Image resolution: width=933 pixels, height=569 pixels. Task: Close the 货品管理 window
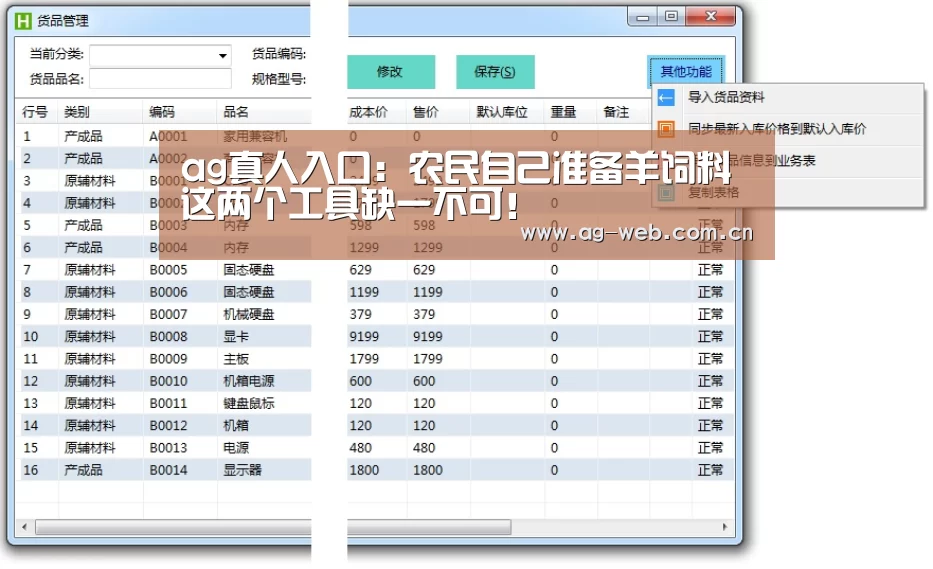710,17
